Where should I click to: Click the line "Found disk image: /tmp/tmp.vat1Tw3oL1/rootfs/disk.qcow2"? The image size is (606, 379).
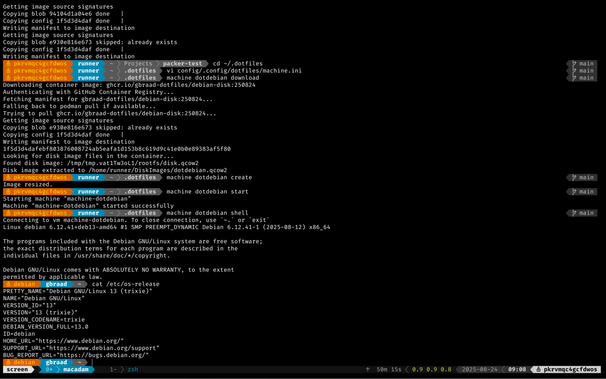[x=100, y=163]
